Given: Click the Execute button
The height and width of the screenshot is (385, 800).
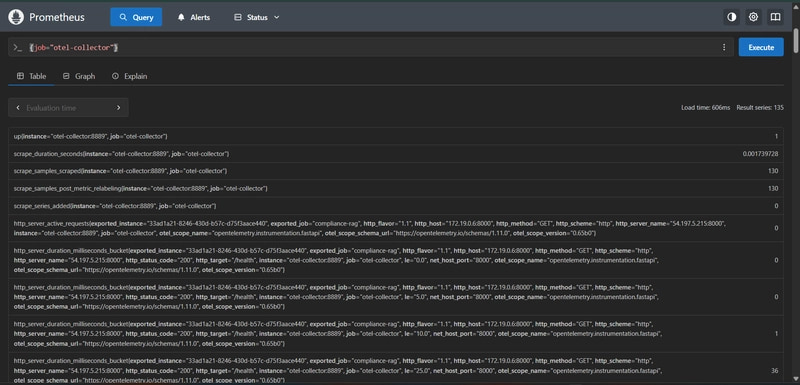Looking at the screenshot, I should pyautogui.click(x=761, y=47).
